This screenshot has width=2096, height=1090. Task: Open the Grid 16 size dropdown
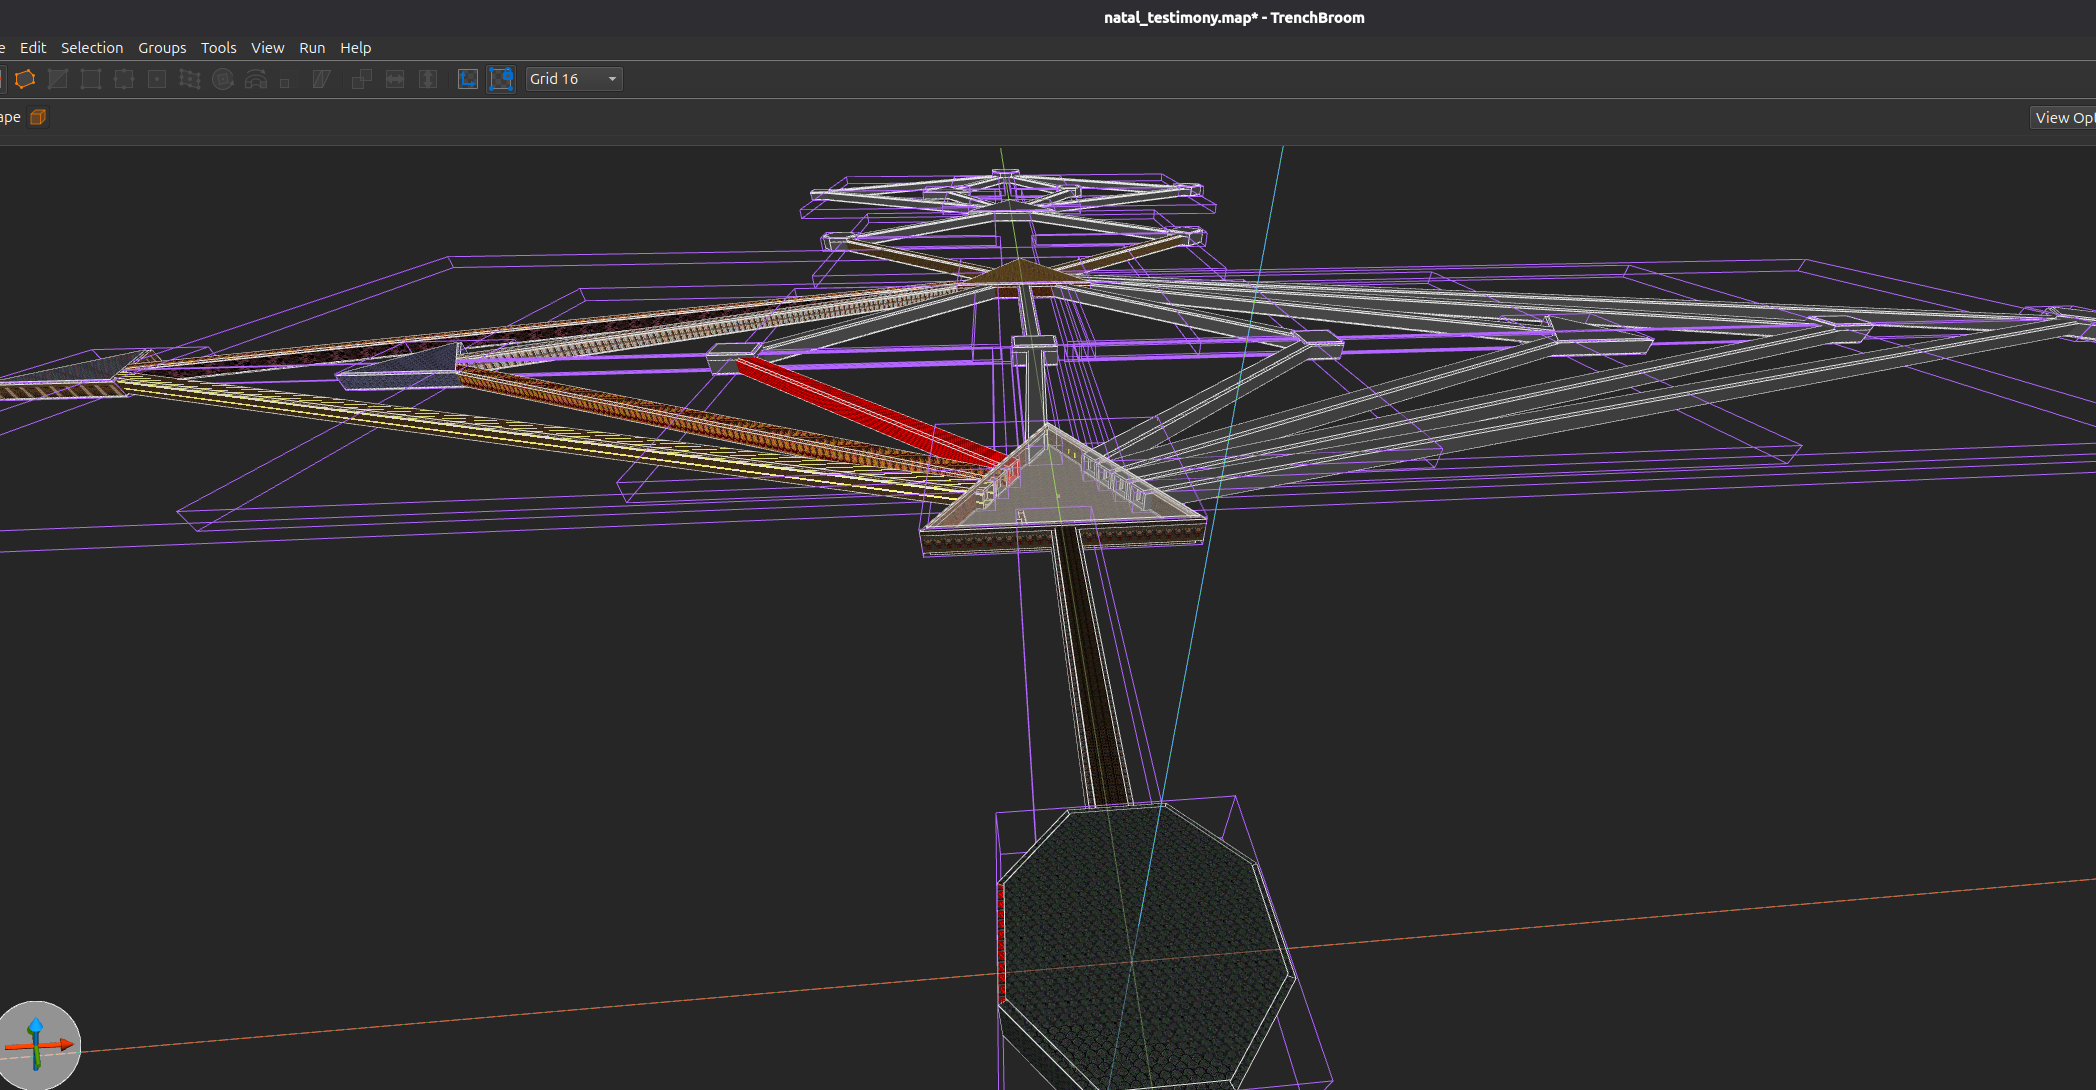click(574, 79)
